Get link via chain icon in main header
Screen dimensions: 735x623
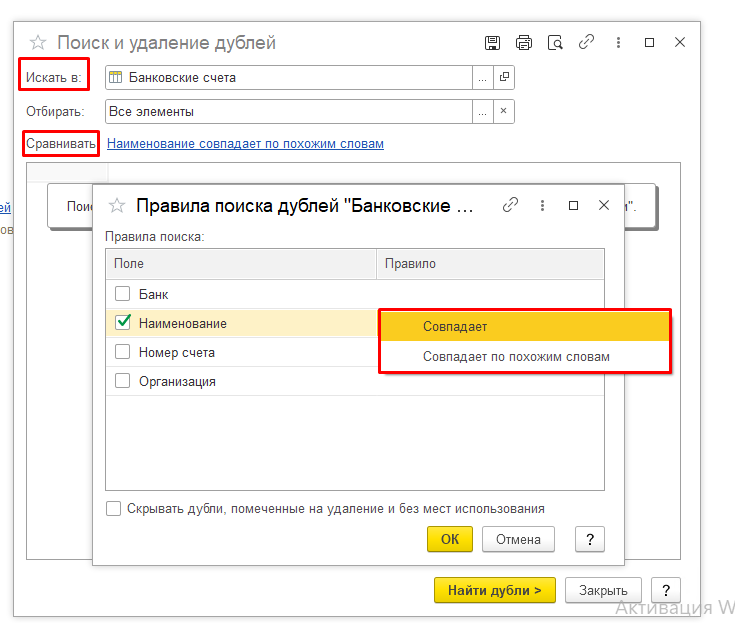coord(586,43)
